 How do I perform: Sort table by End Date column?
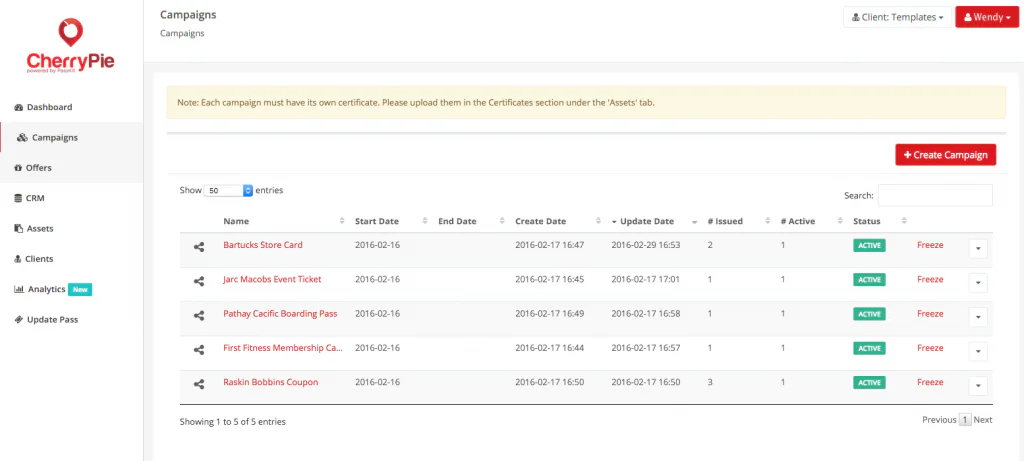click(470, 221)
